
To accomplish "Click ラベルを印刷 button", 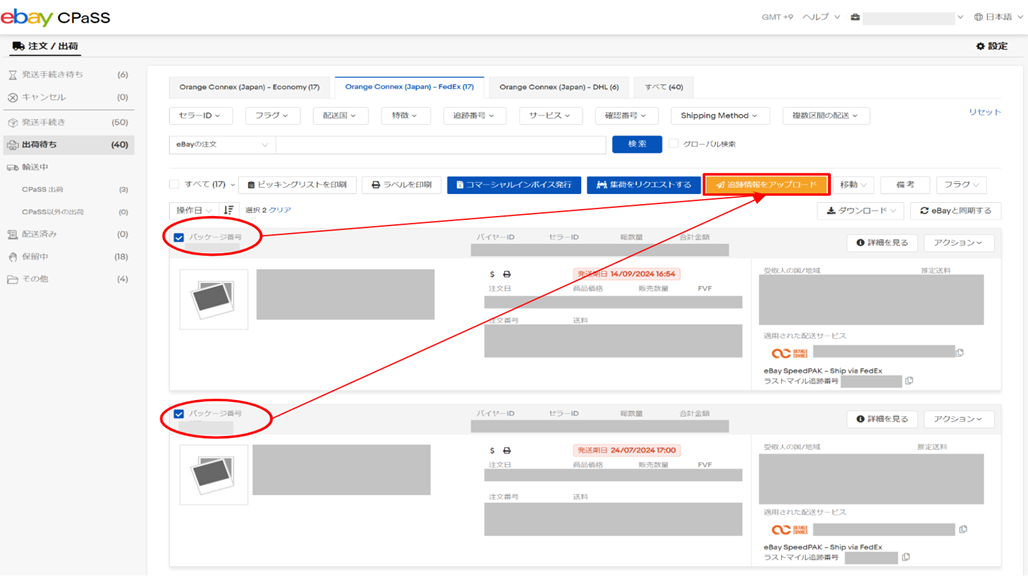I will click(402, 185).
